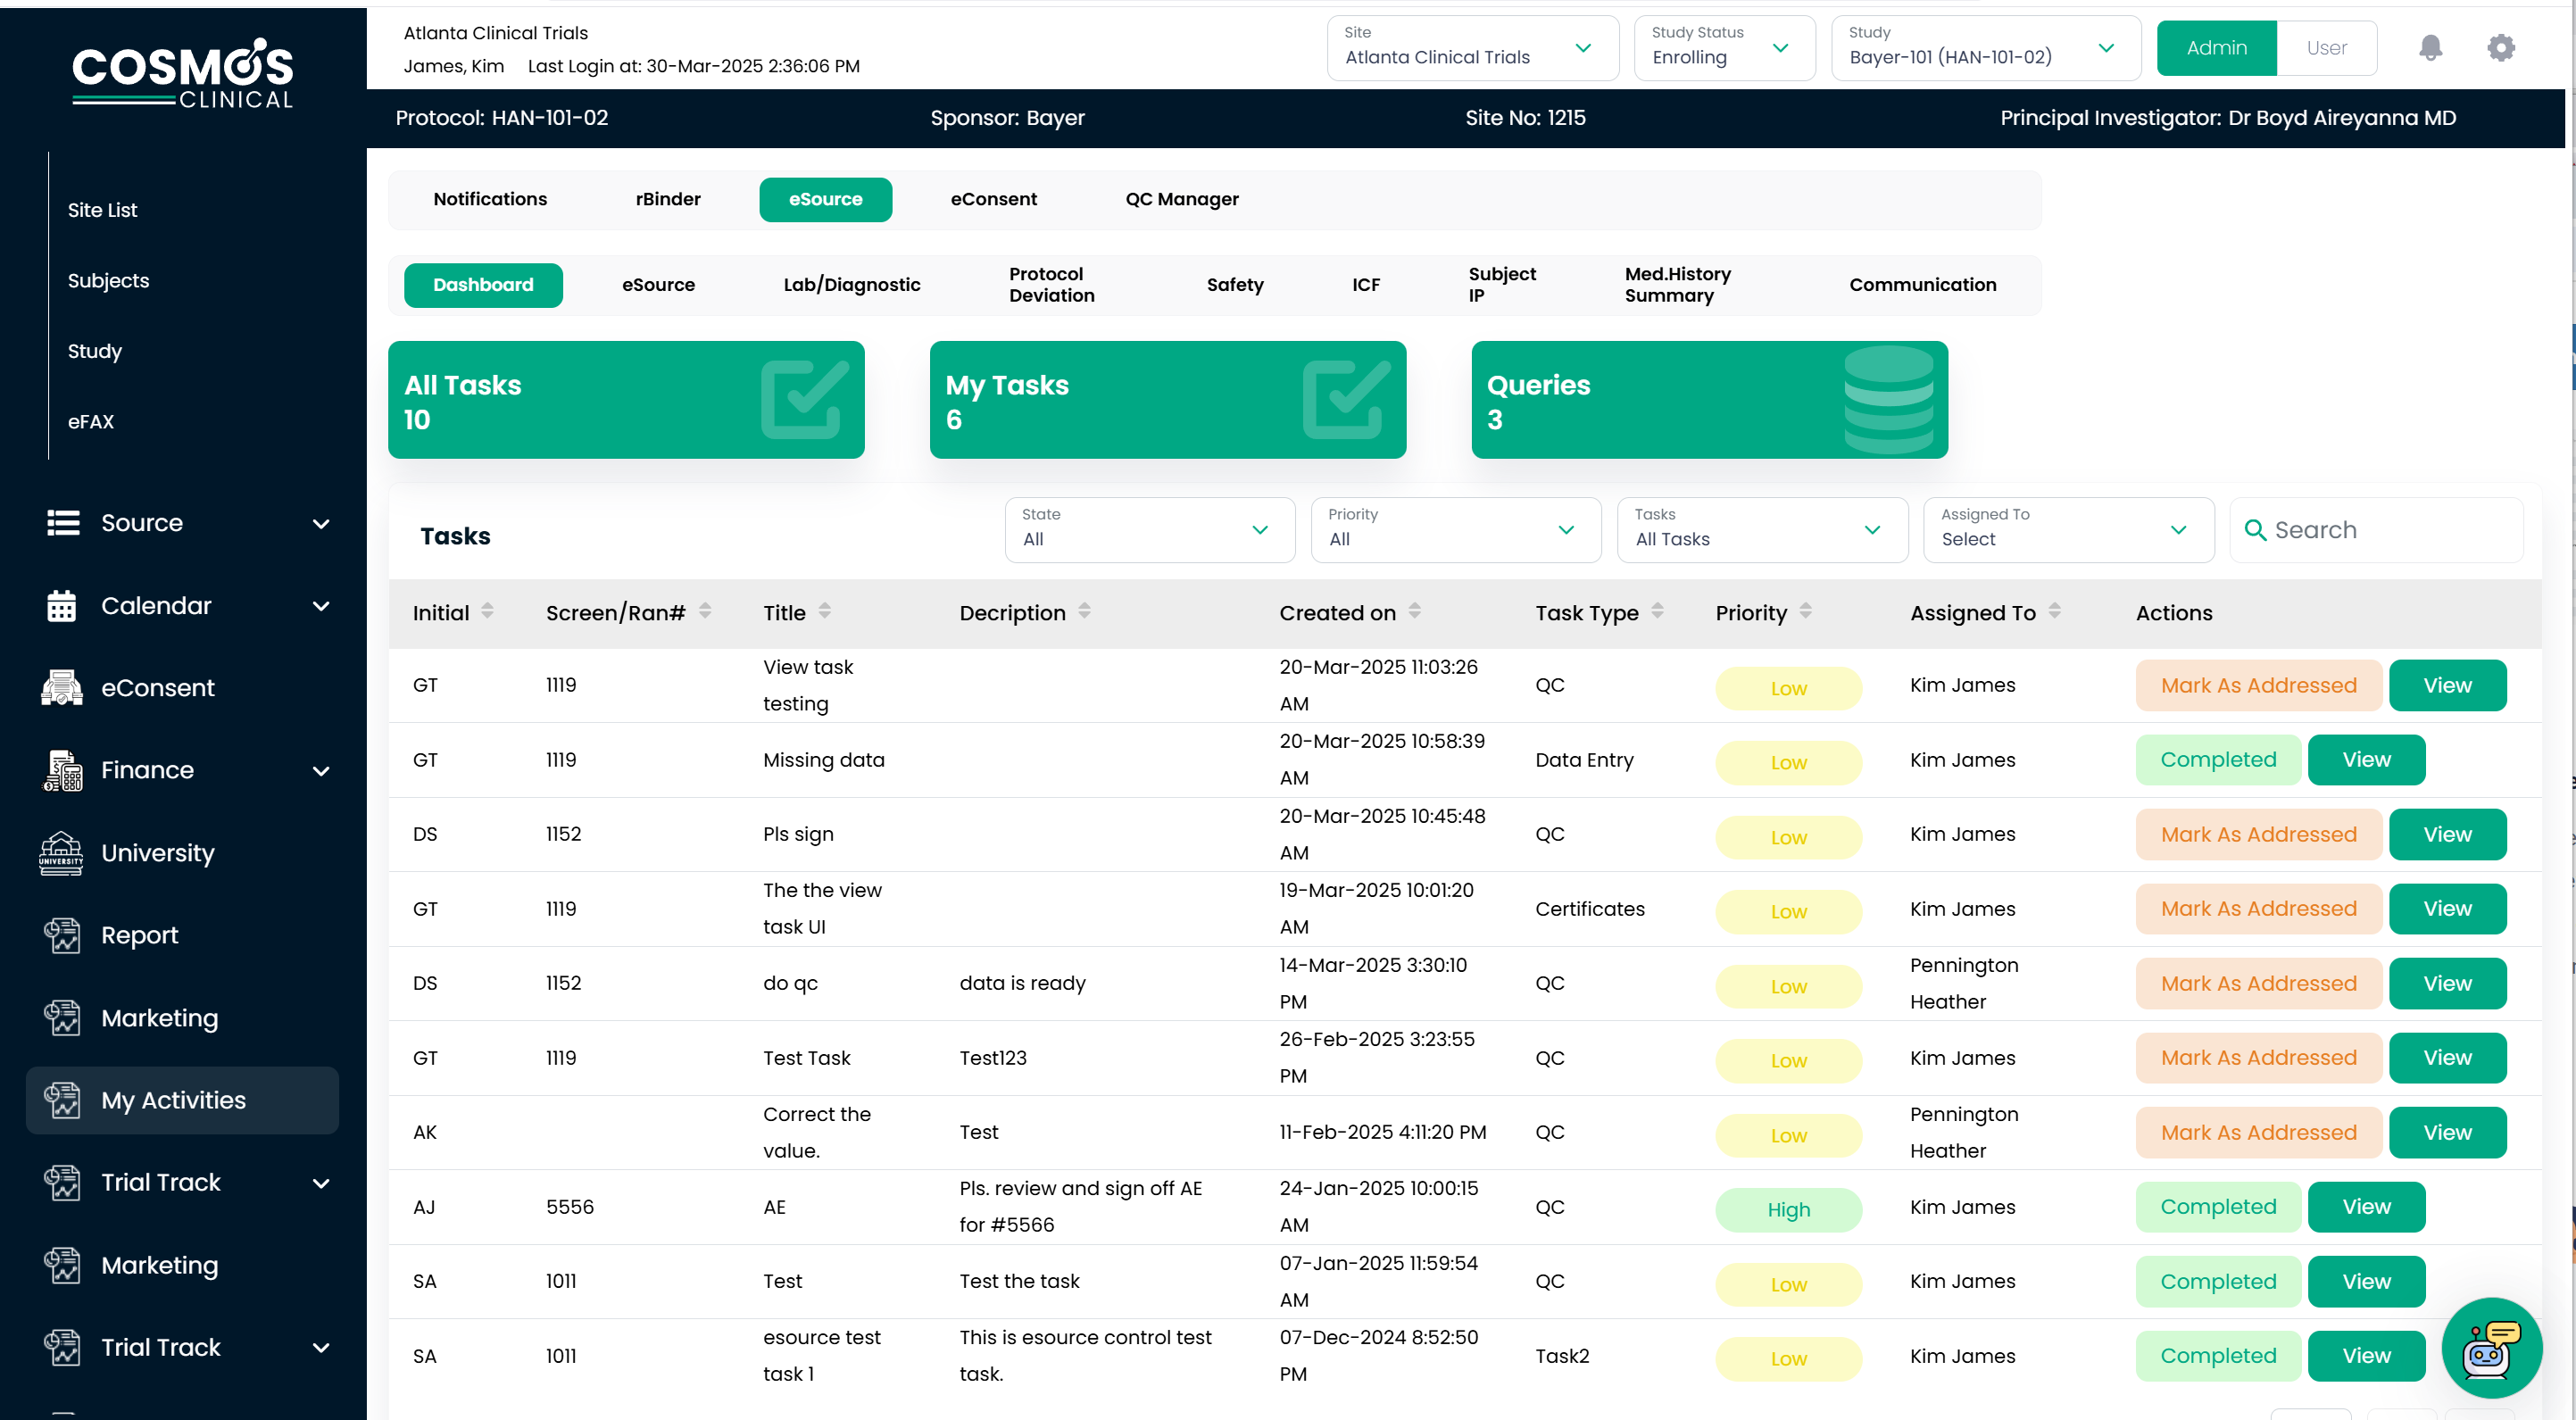Viewport: 2576px width, 1420px height.
Task: Open the Study Status dropdown
Action: click(1724, 48)
